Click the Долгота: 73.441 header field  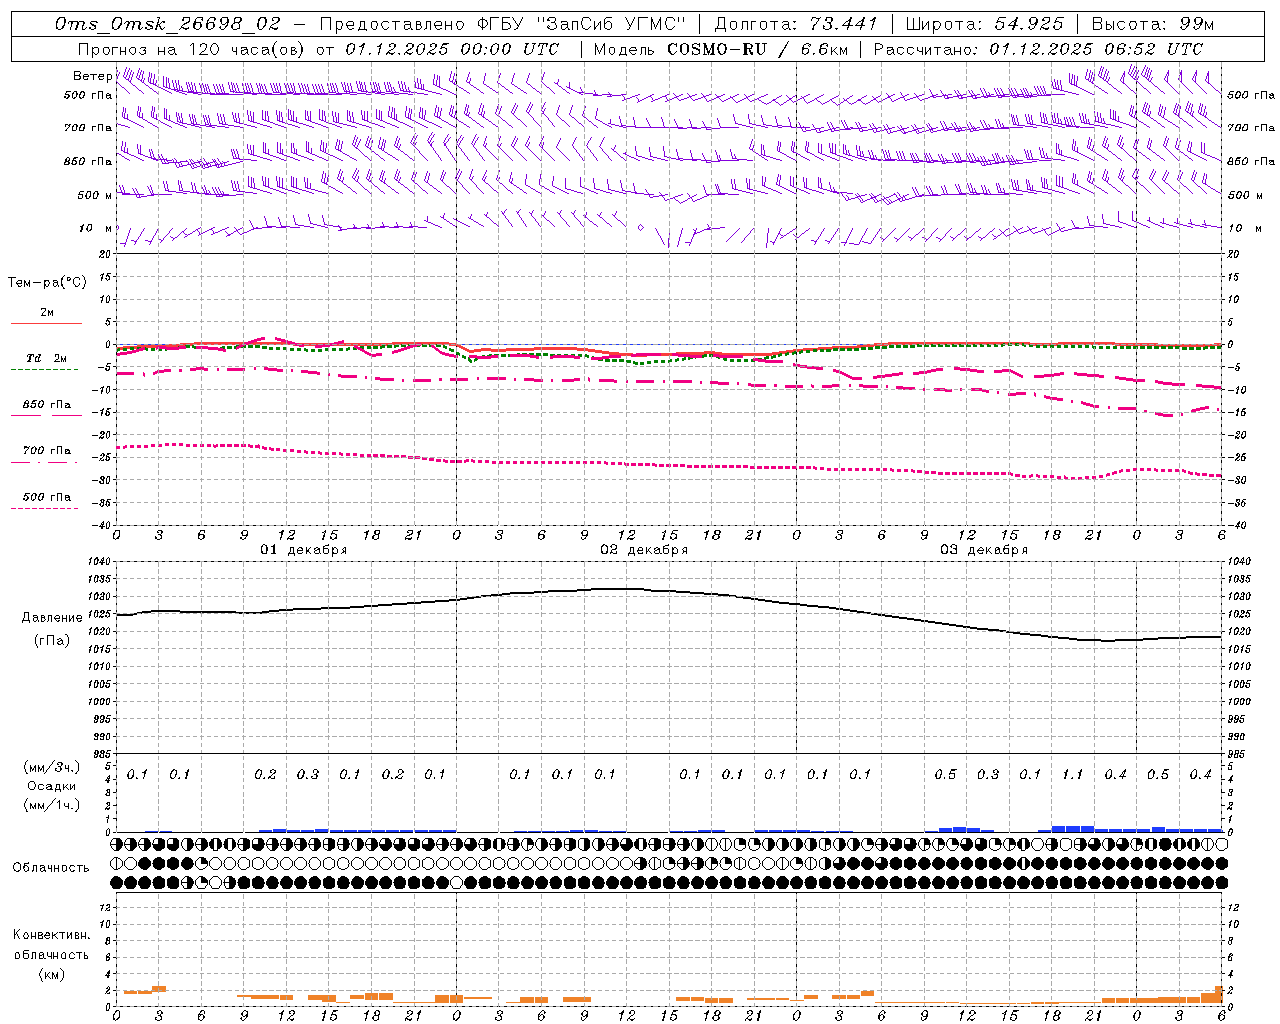tap(796, 24)
